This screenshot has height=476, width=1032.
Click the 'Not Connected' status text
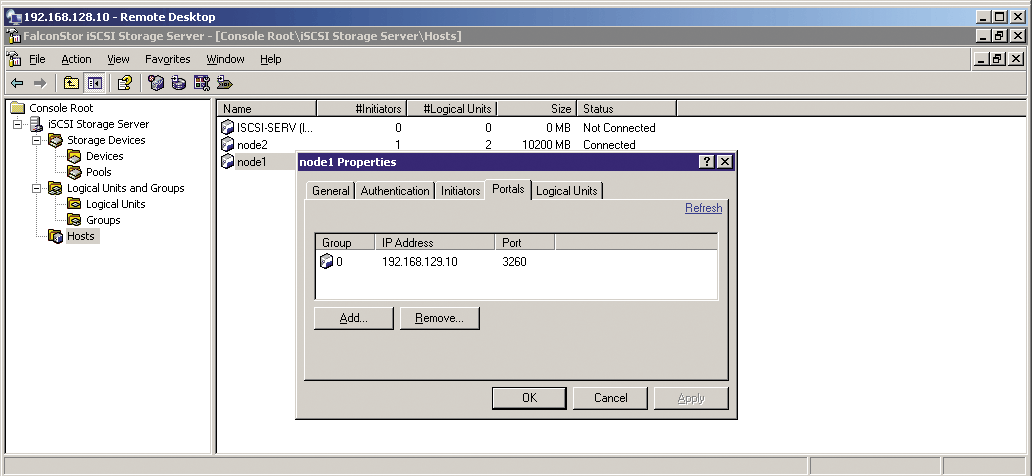point(619,128)
